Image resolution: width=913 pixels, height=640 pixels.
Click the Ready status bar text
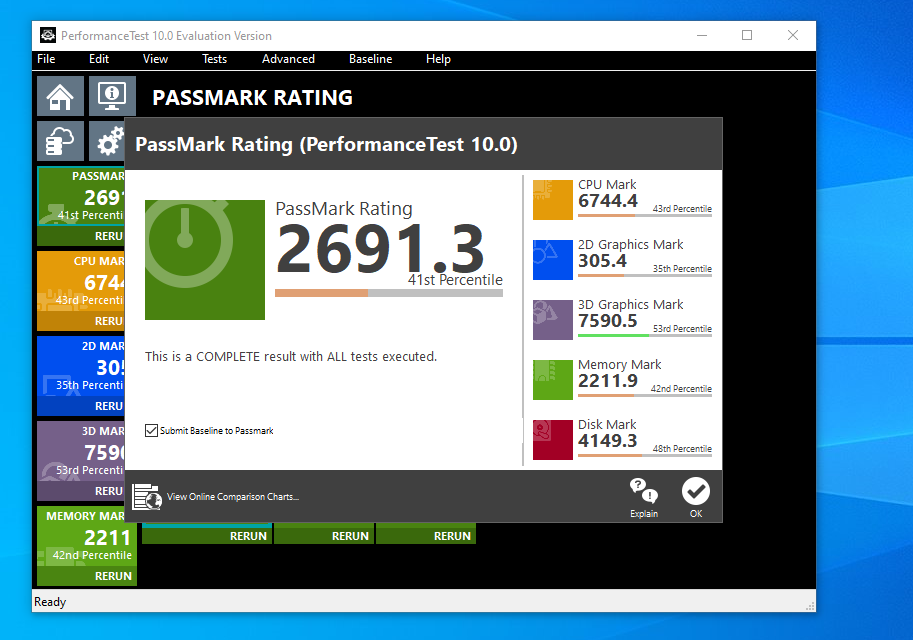coord(50,602)
